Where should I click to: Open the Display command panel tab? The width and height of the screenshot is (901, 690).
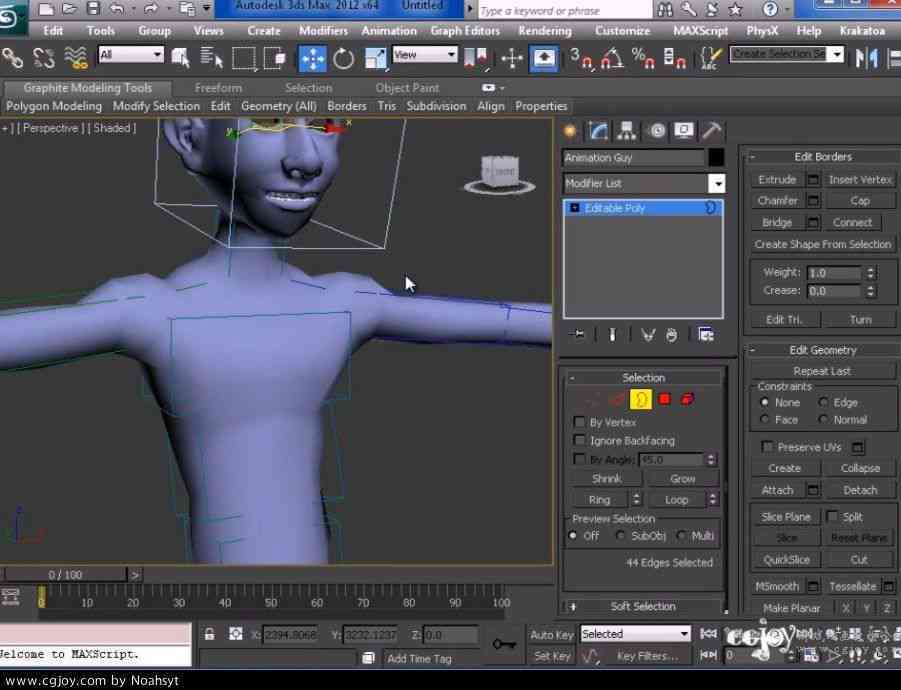[x=684, y=131]
